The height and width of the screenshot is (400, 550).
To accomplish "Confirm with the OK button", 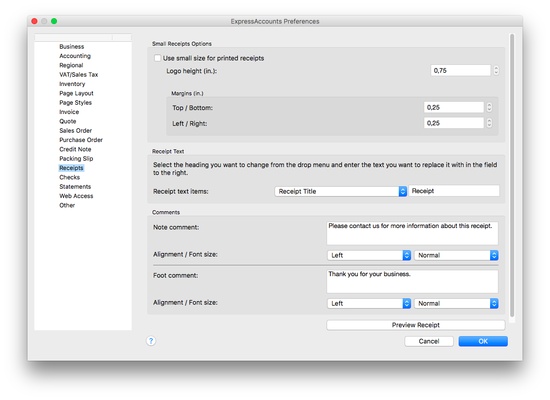I will click(x=483, y=341).
